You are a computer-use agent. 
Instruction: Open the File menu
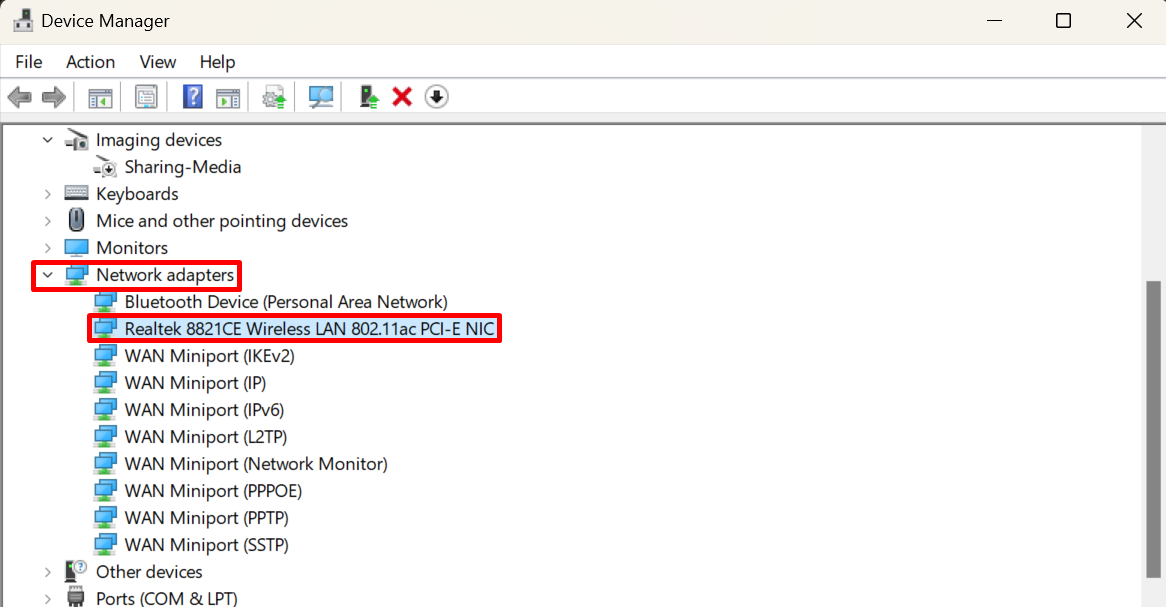click(x=28, y=61)
